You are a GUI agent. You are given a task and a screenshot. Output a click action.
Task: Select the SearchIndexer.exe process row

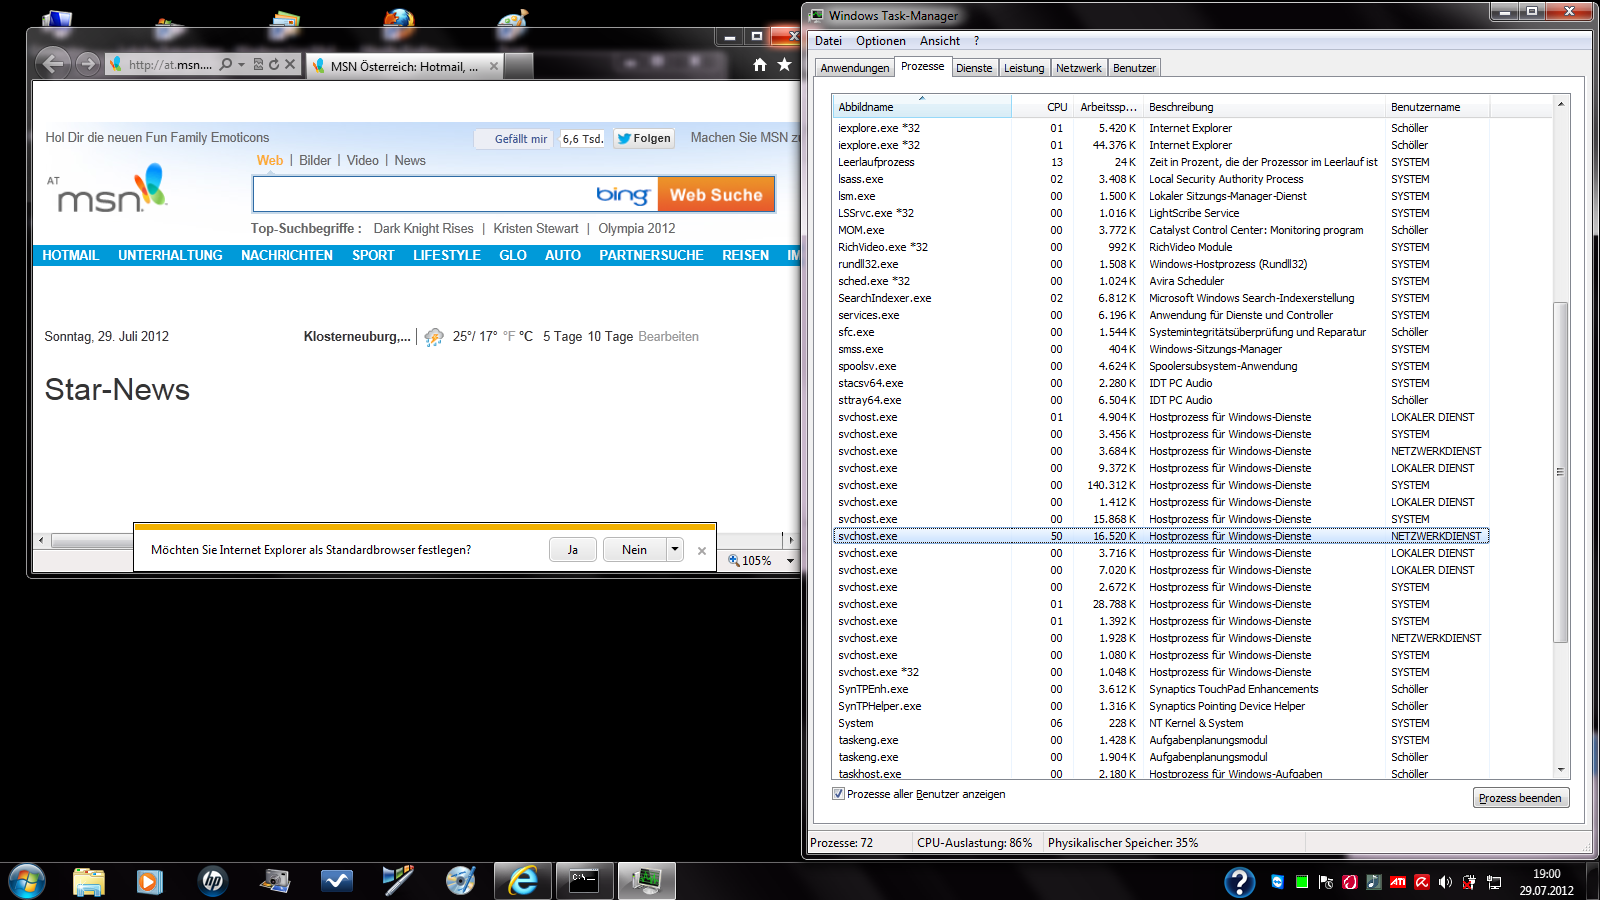[1160, 298]
